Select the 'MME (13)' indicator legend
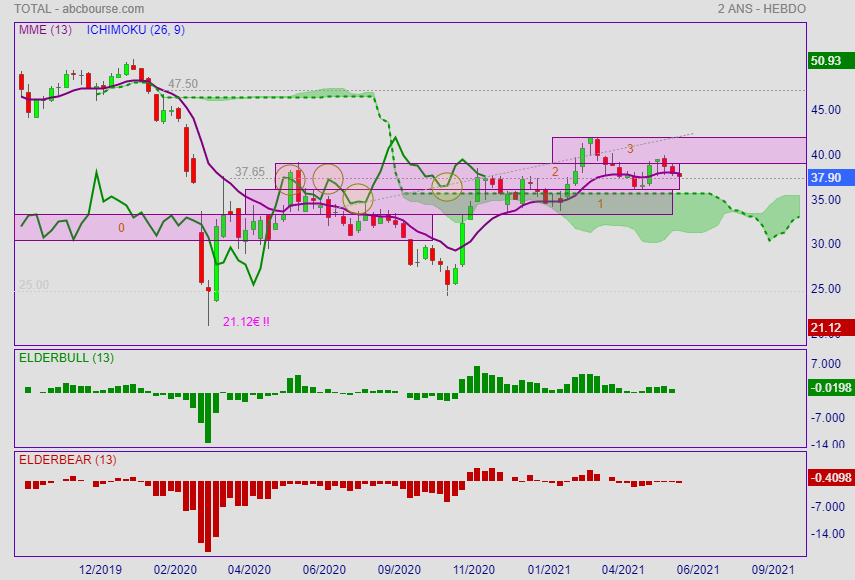 tap(45, 30)
